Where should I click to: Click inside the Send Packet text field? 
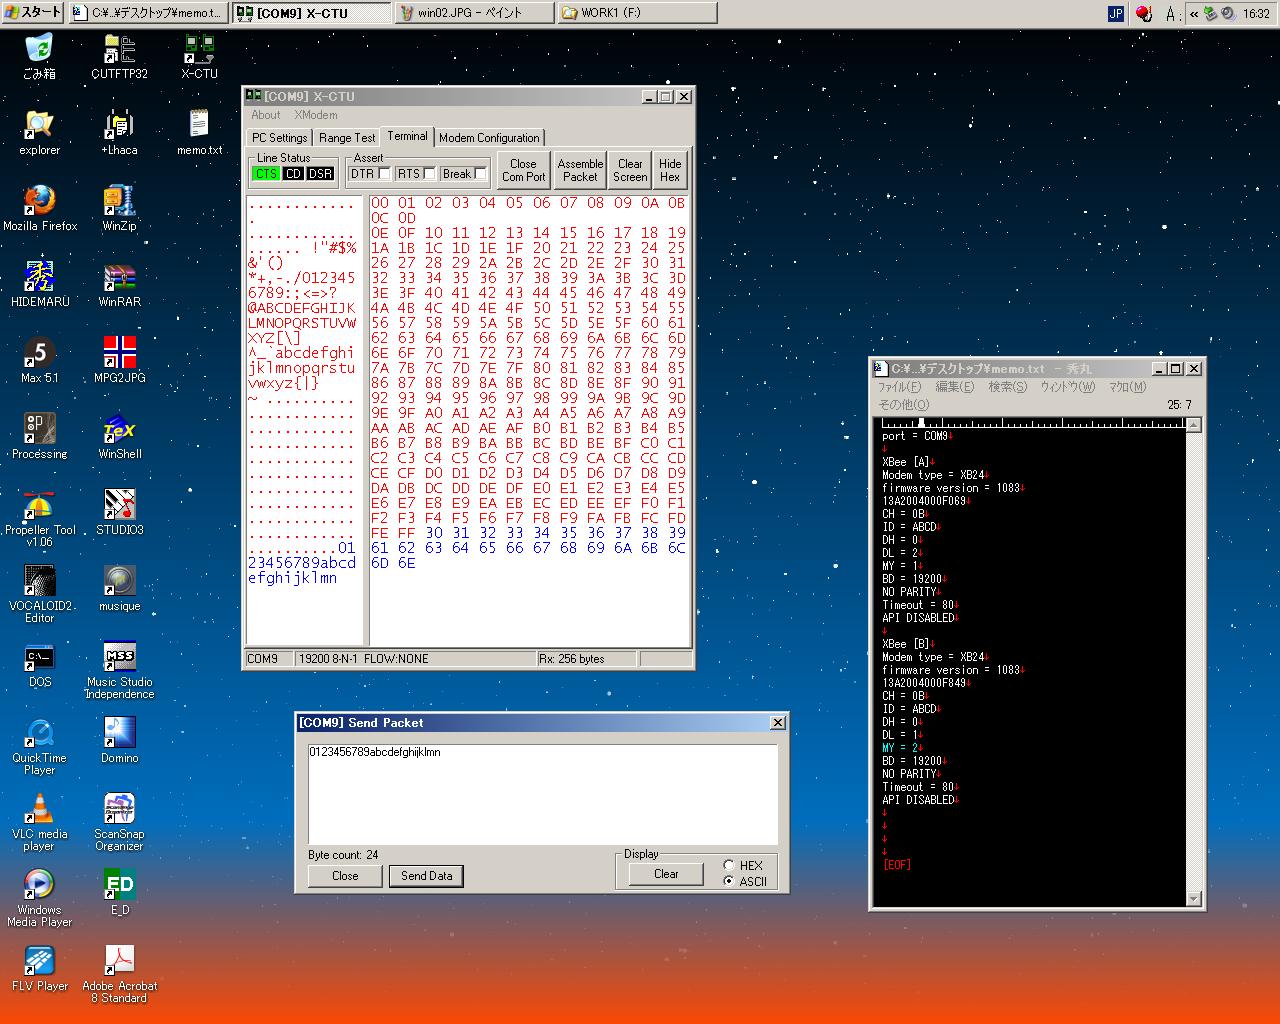pyautogui.click(x=542, y=795)
